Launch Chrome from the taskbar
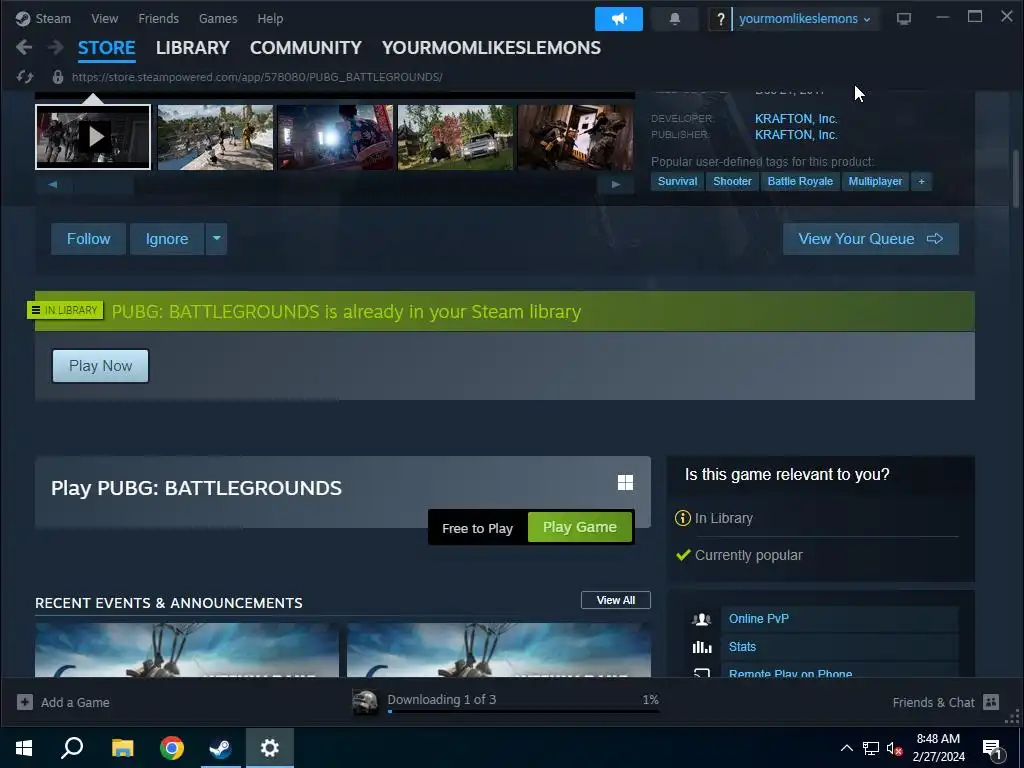Viewport: 1024px width, 768px height. pyautogui.click(x=172, y=748)
